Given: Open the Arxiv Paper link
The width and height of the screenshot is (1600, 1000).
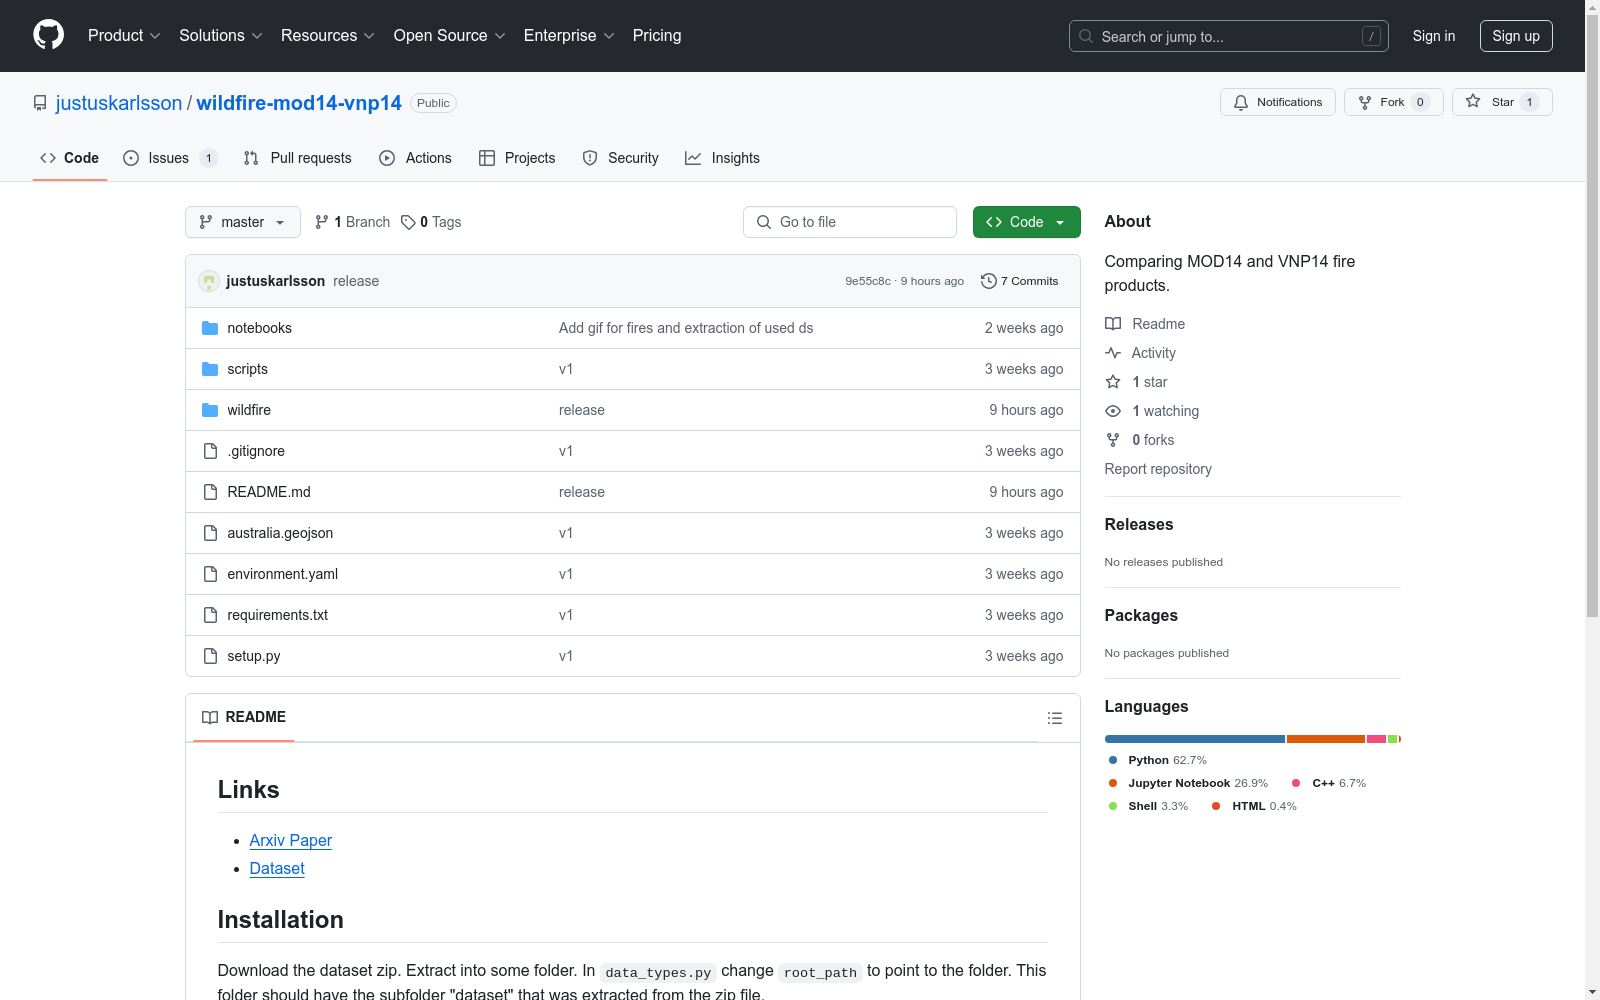Looking at the screenshot, I should click(x=290, y=840).
